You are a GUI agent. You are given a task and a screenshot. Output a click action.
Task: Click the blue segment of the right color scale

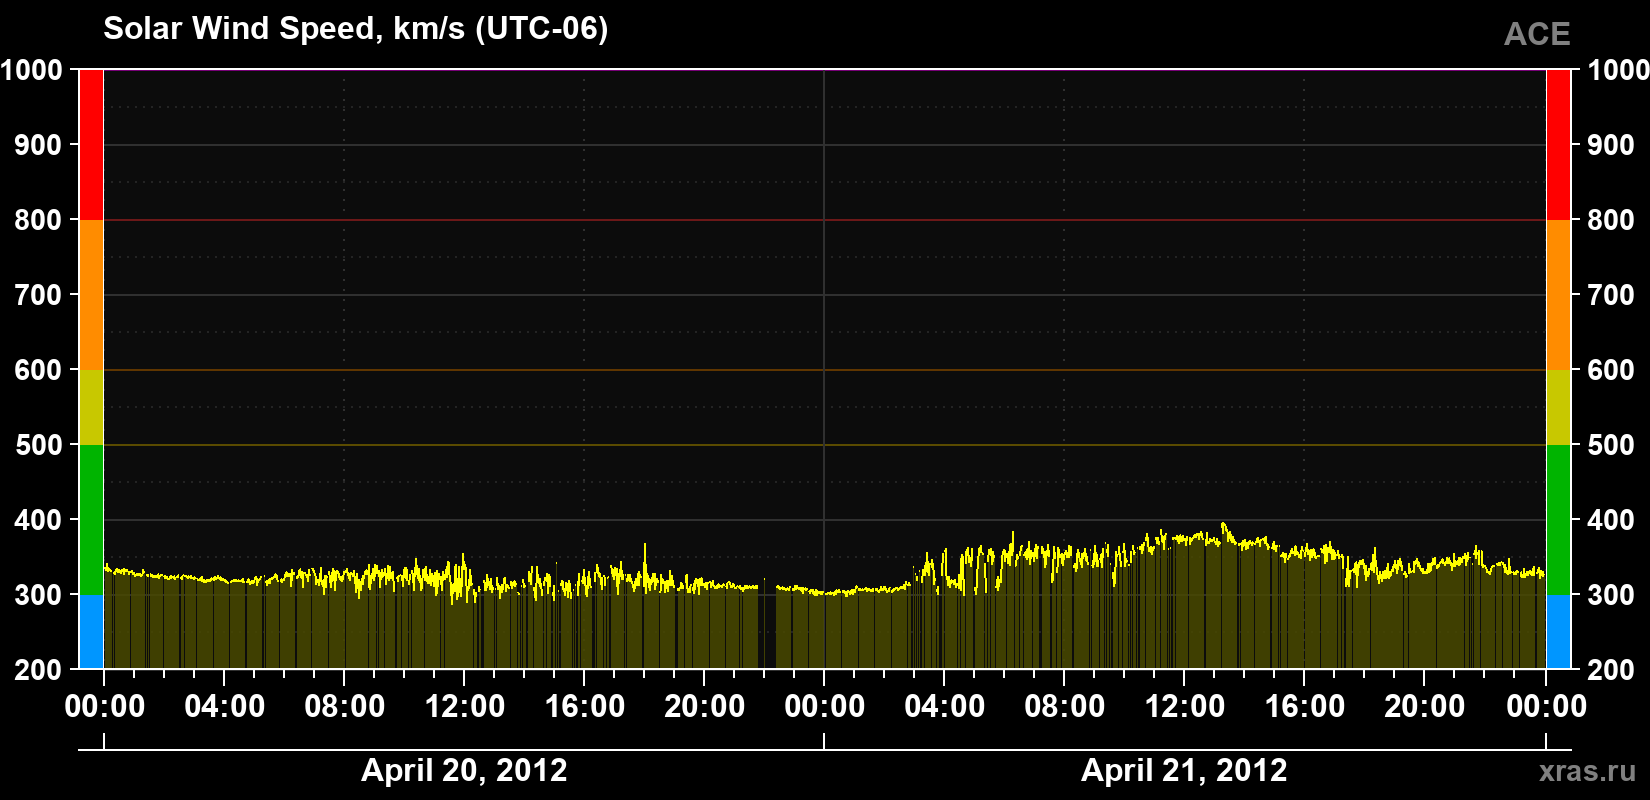[1558, 632]
